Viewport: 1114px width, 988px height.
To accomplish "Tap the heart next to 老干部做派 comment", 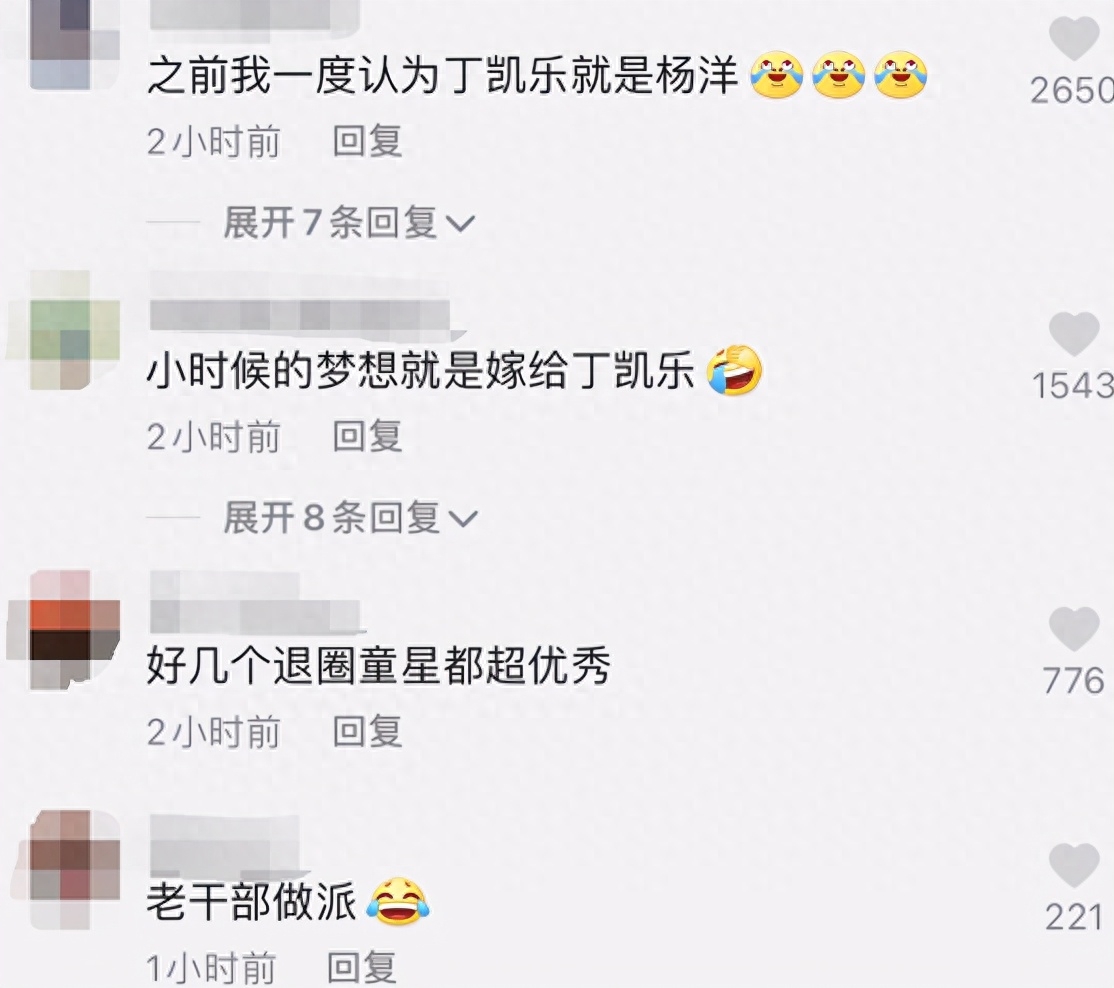I will click(x=1074, y=866).
